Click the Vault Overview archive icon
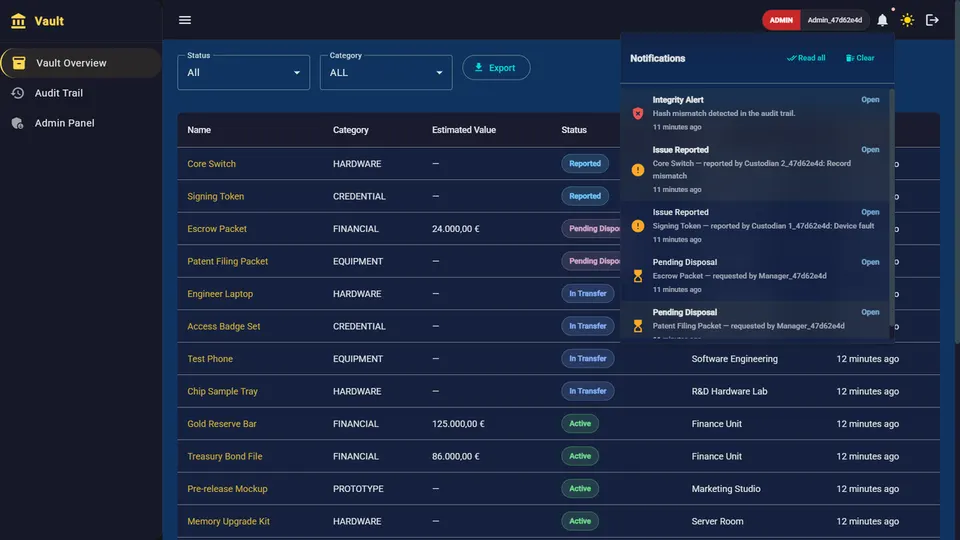The image size is (960, 540). point(19,63)
